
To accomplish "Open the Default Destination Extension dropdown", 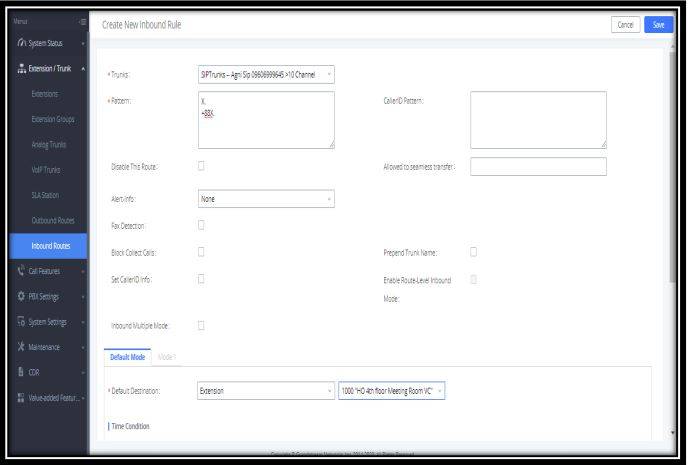I will 266,391.
